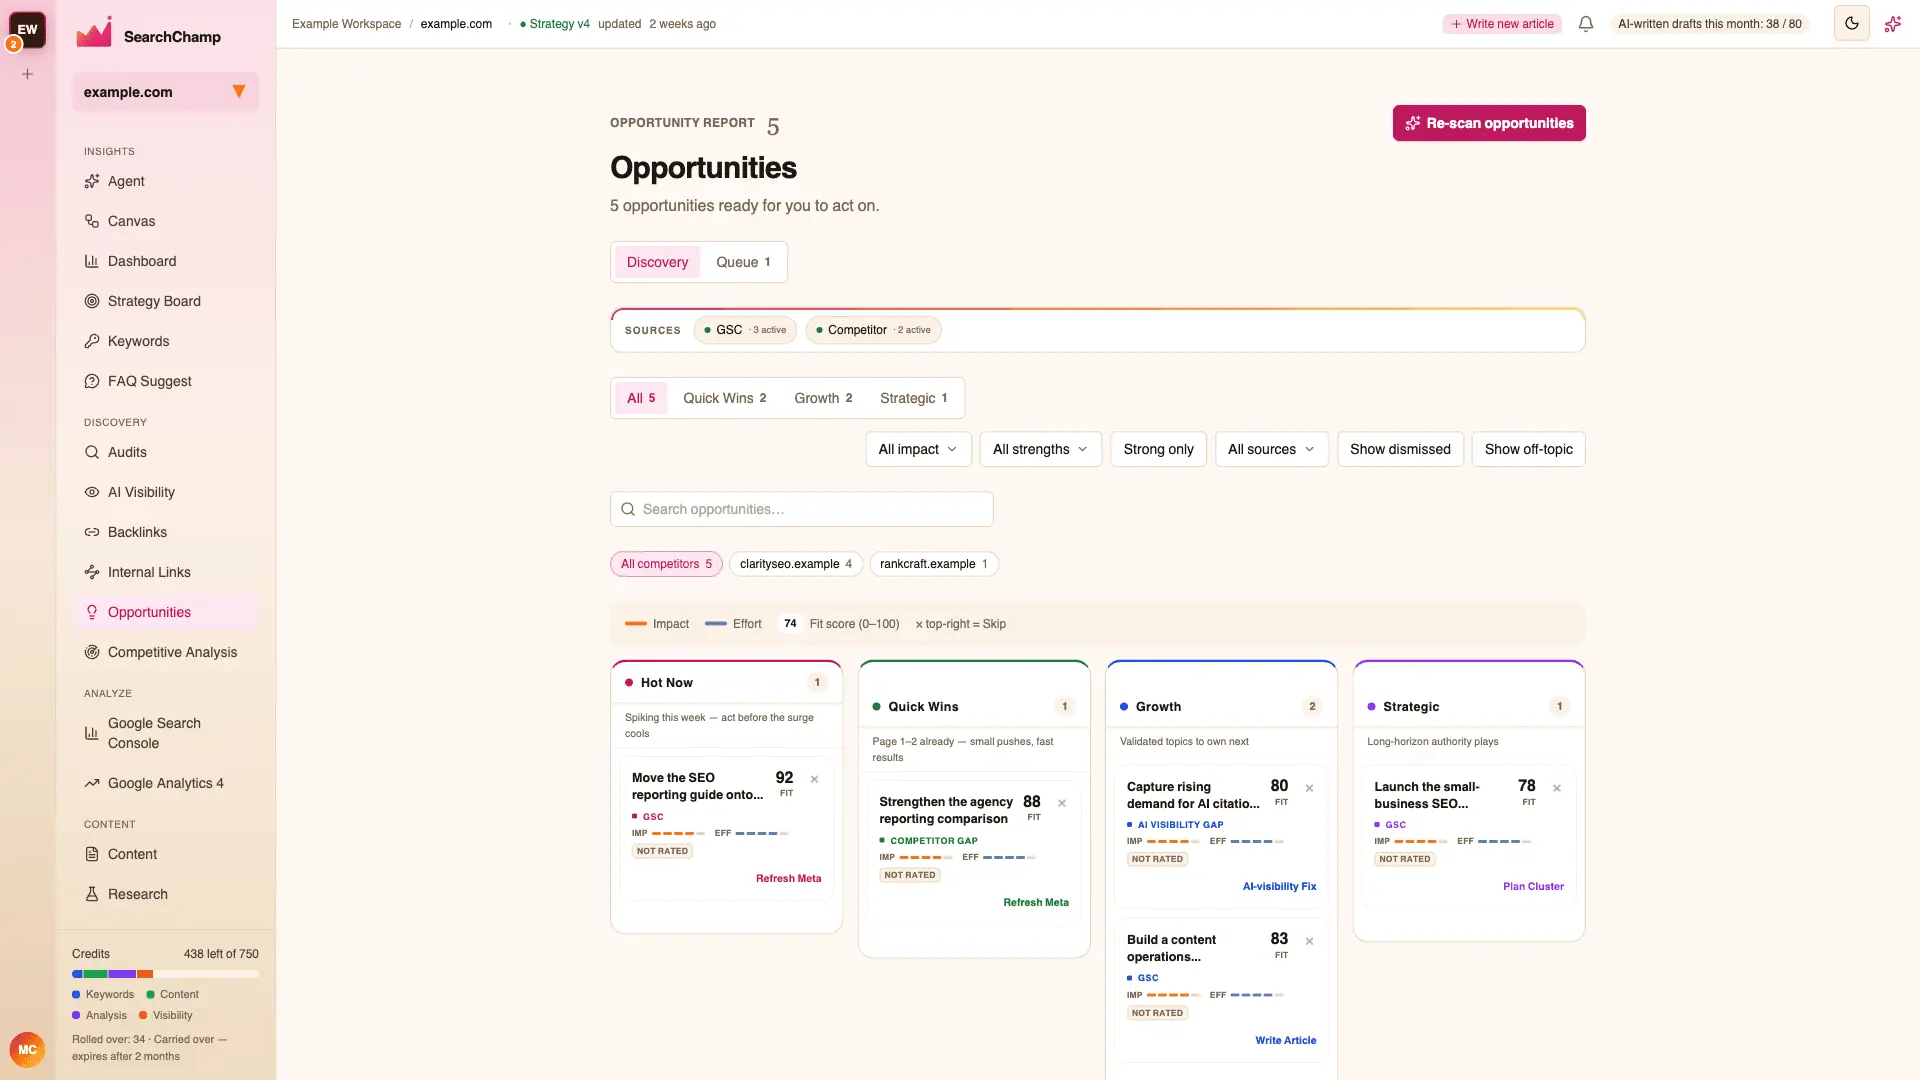Select the Quick Wins filter tab
This screenshot has width=1920, height=1080.
click(x=724, y=398)
